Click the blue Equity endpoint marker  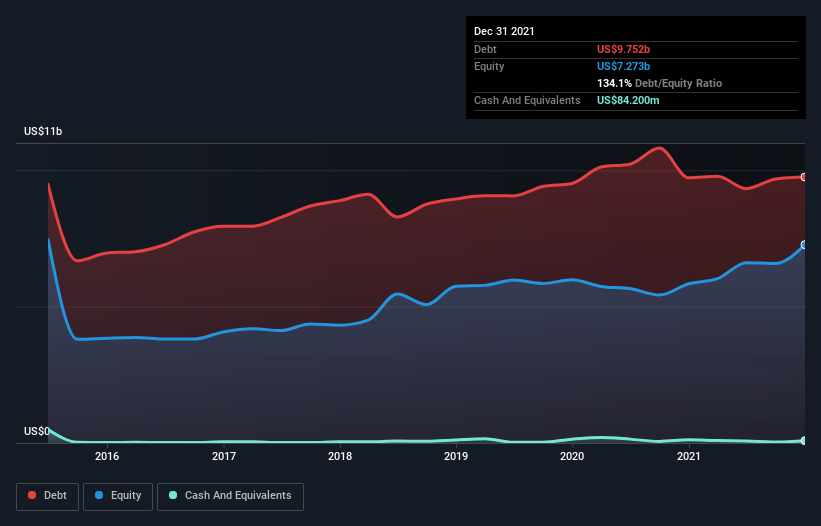(x=804, y=245)
